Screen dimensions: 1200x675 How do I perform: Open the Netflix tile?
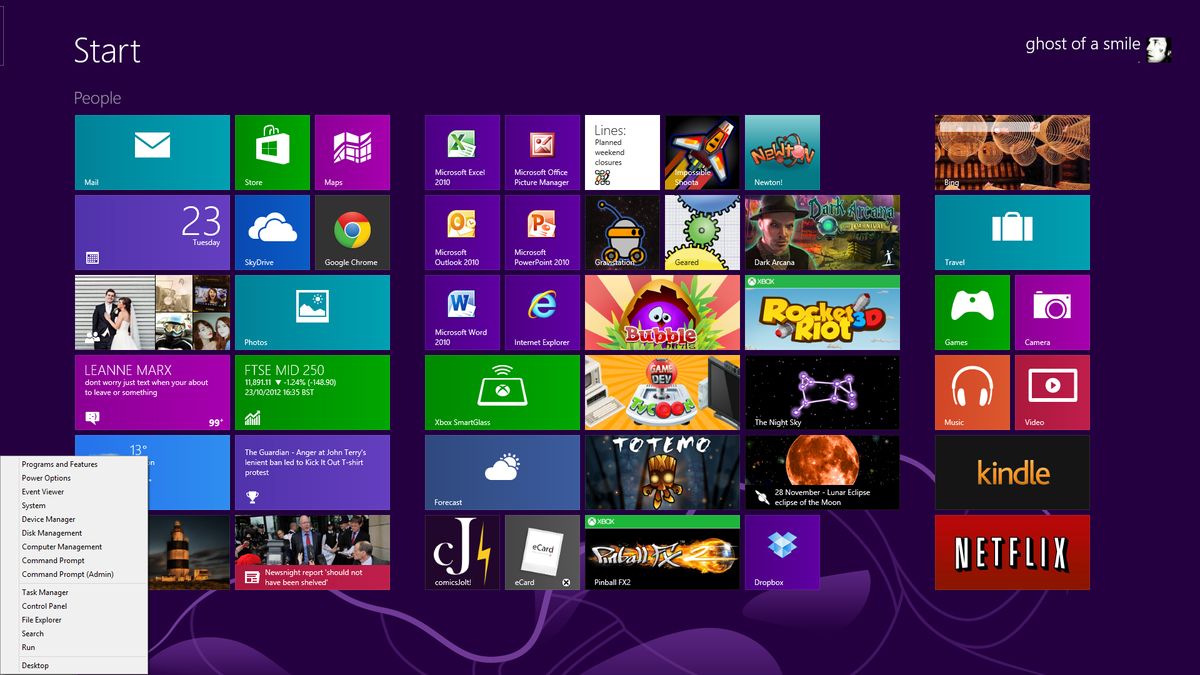[x=1011, y=552]
